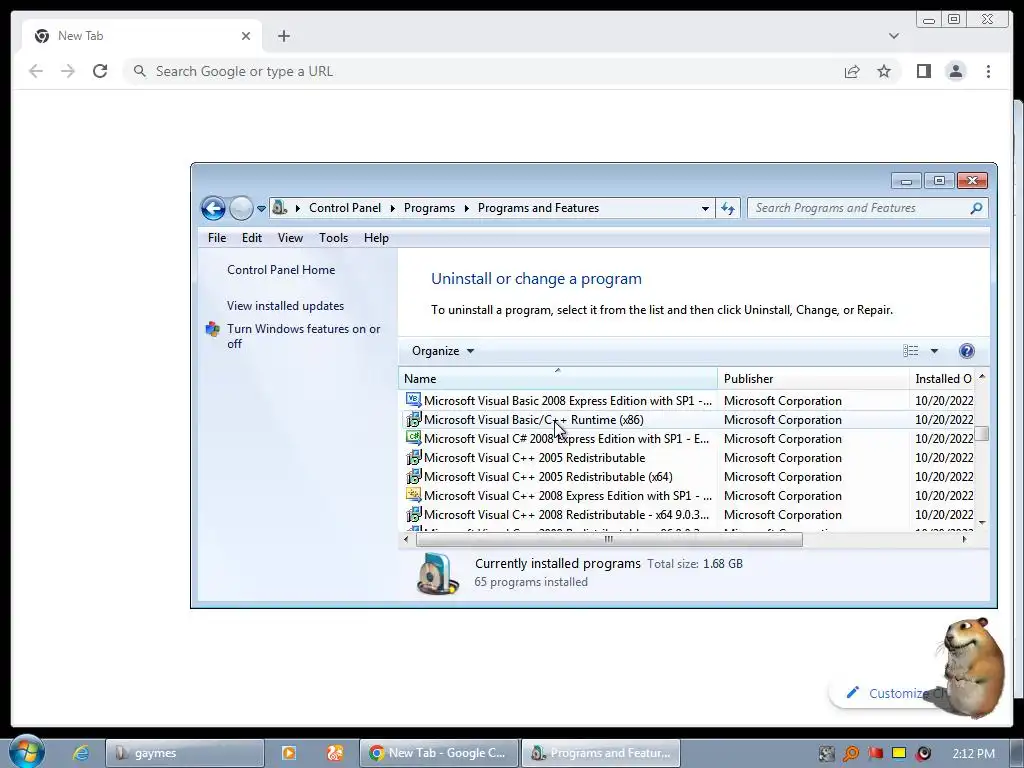Click the list scroll-down arrow
Viewport: 1024px width, 768px height.
point(982,523)
